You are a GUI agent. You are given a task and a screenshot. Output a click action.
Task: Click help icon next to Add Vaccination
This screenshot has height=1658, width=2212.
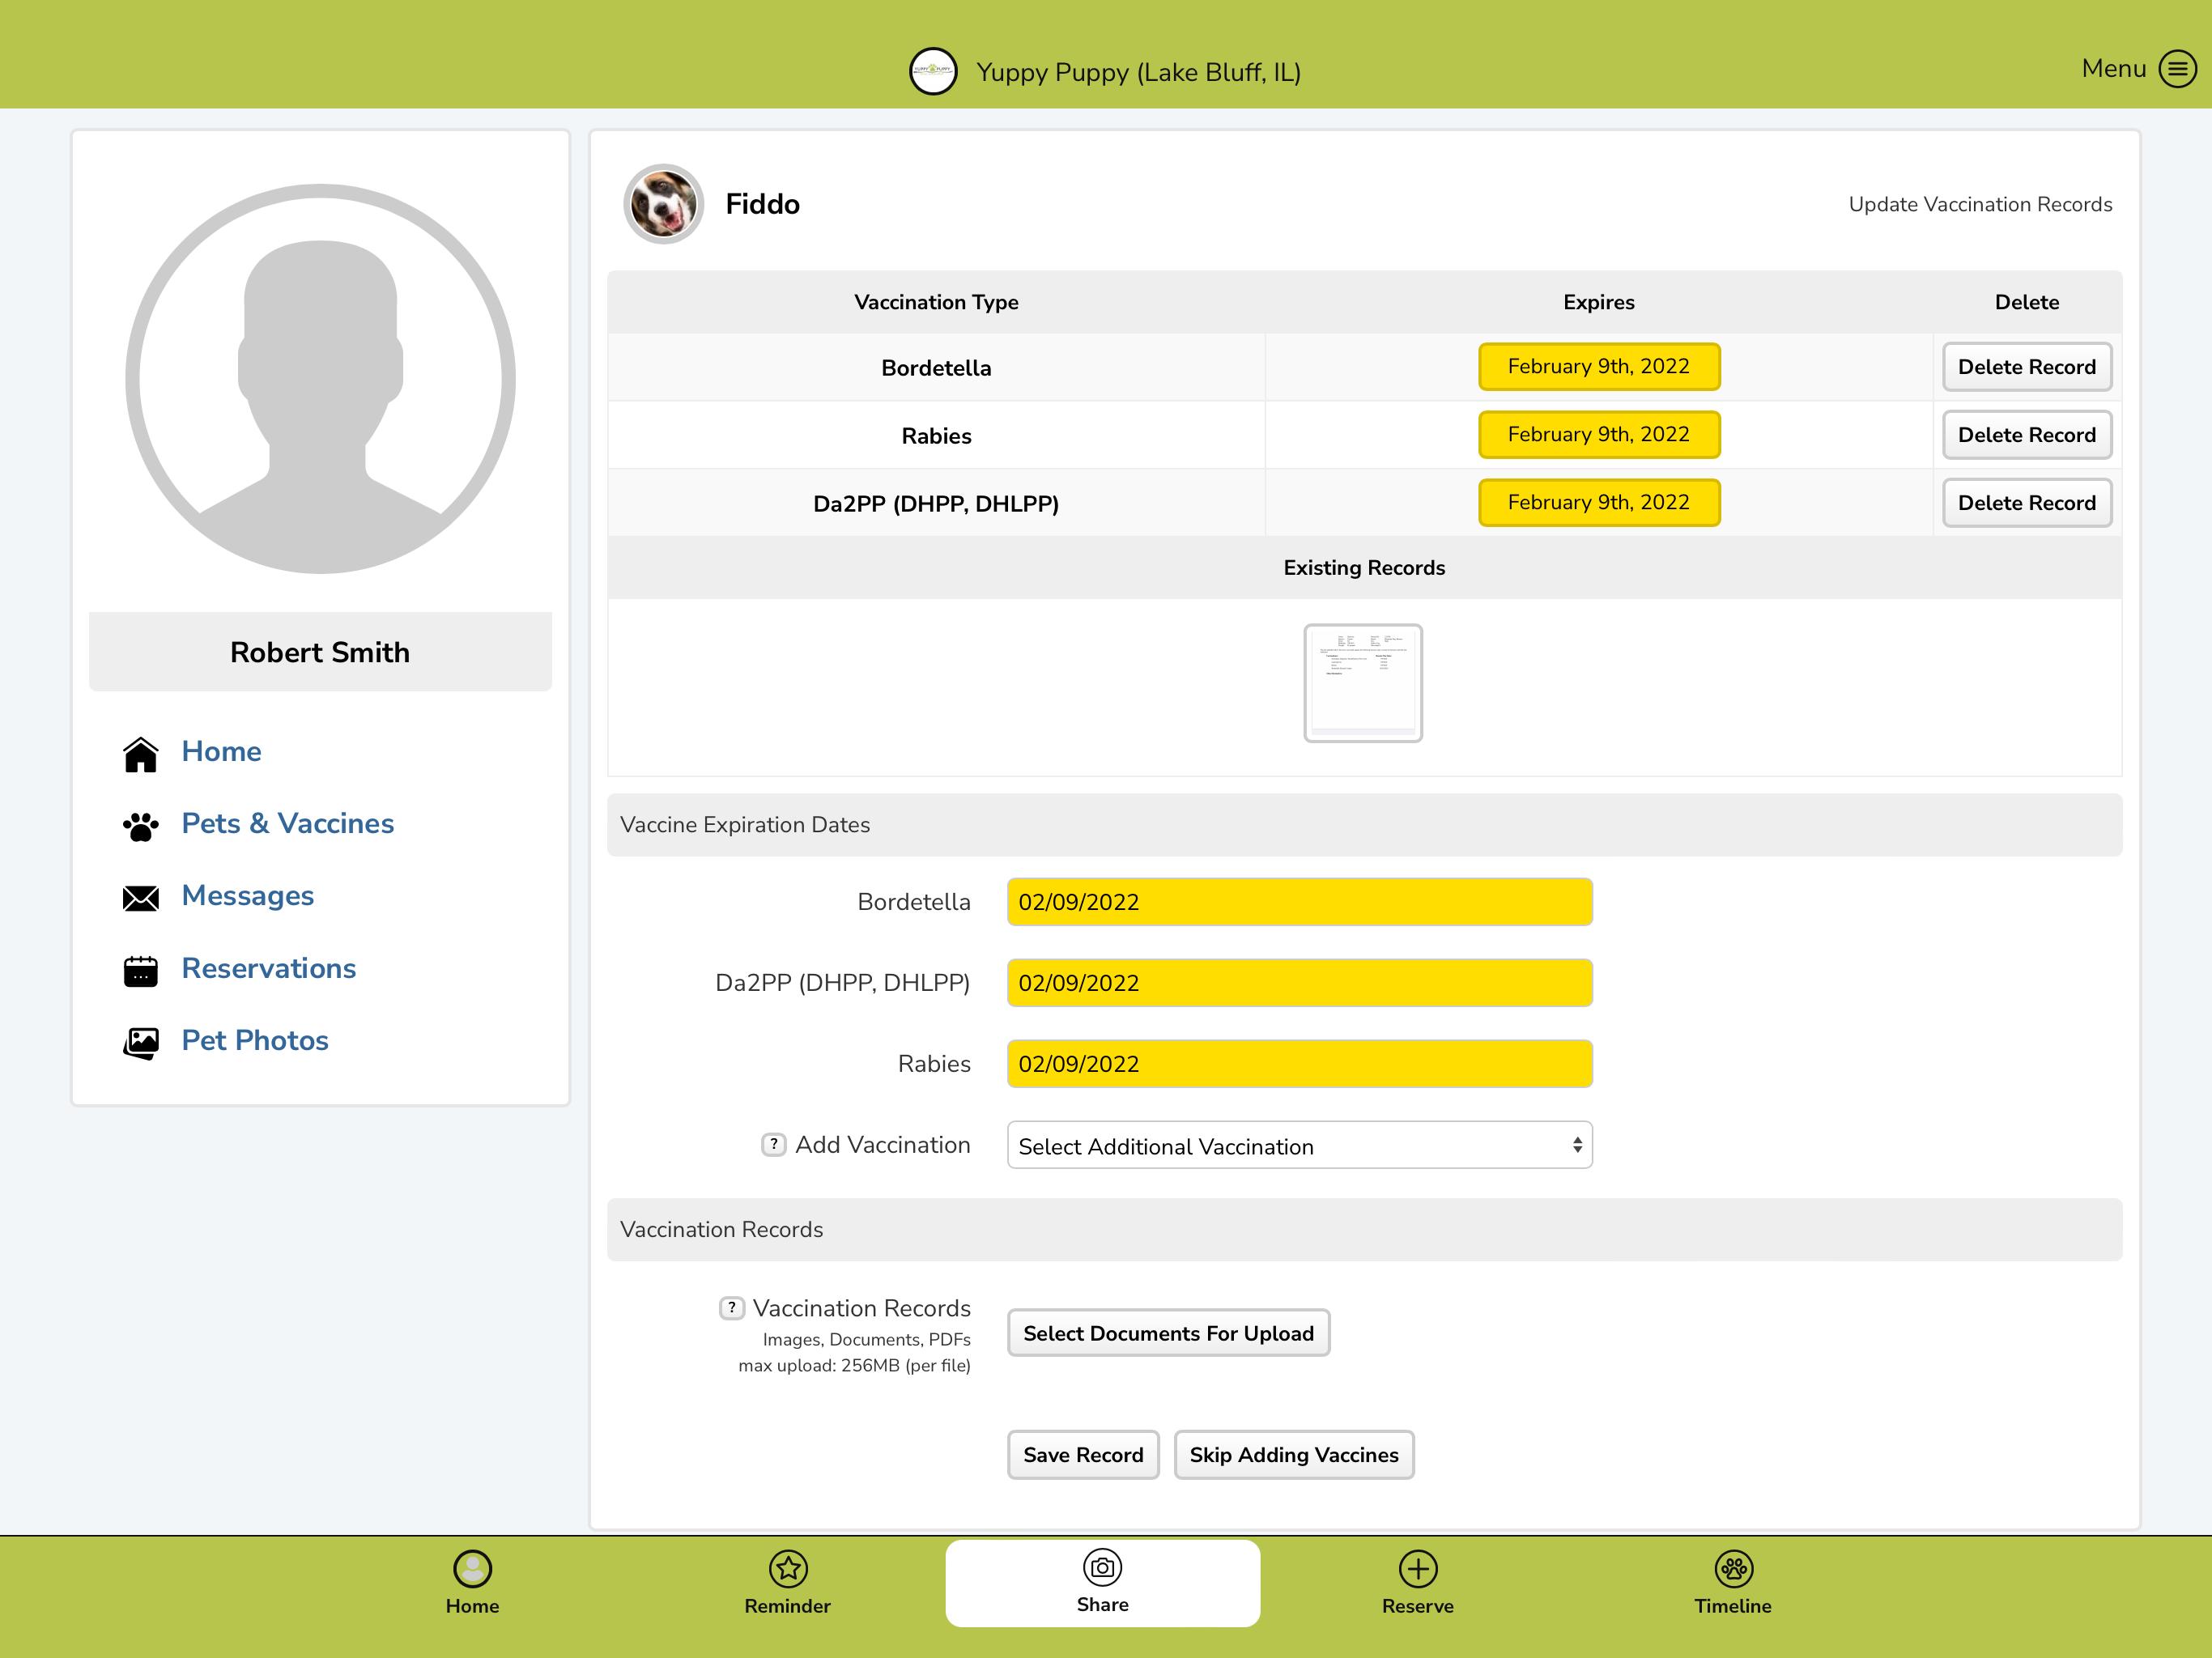click(773, 1144)
